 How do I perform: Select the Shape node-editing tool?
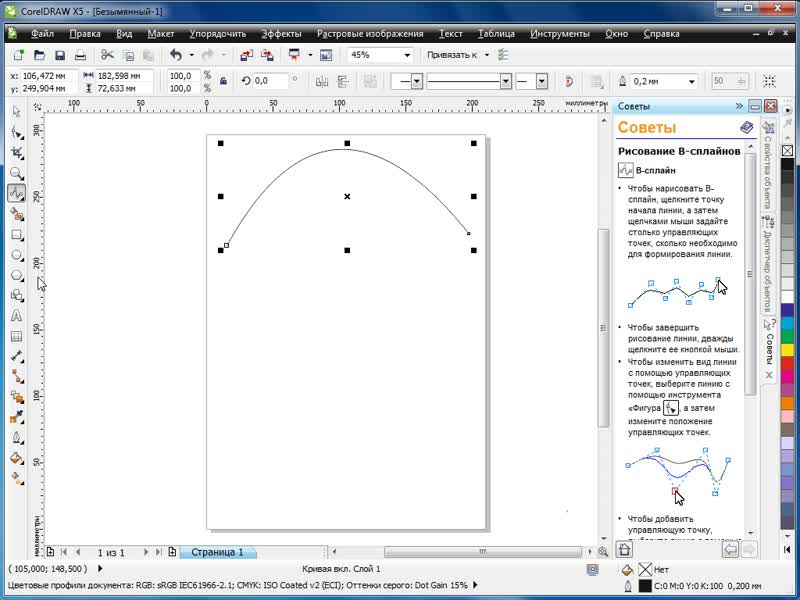click(16, 133)
